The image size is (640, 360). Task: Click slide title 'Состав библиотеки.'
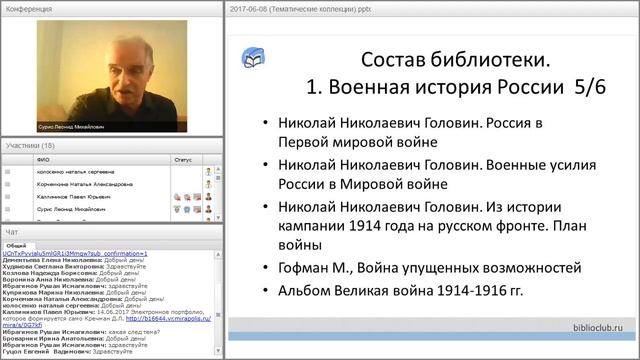456,60
